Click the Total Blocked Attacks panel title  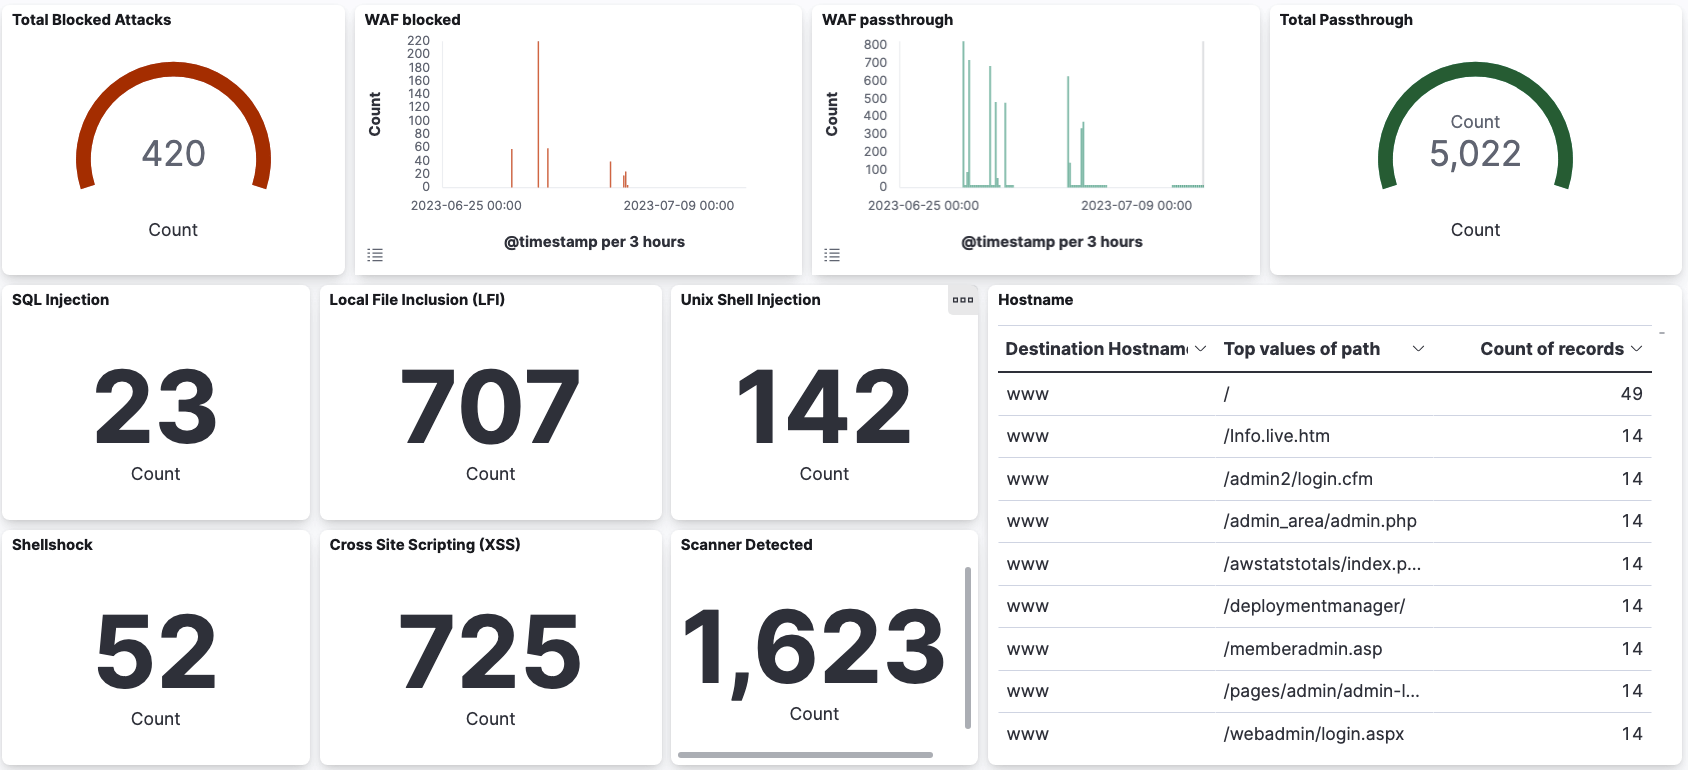(x=91, y=20)
